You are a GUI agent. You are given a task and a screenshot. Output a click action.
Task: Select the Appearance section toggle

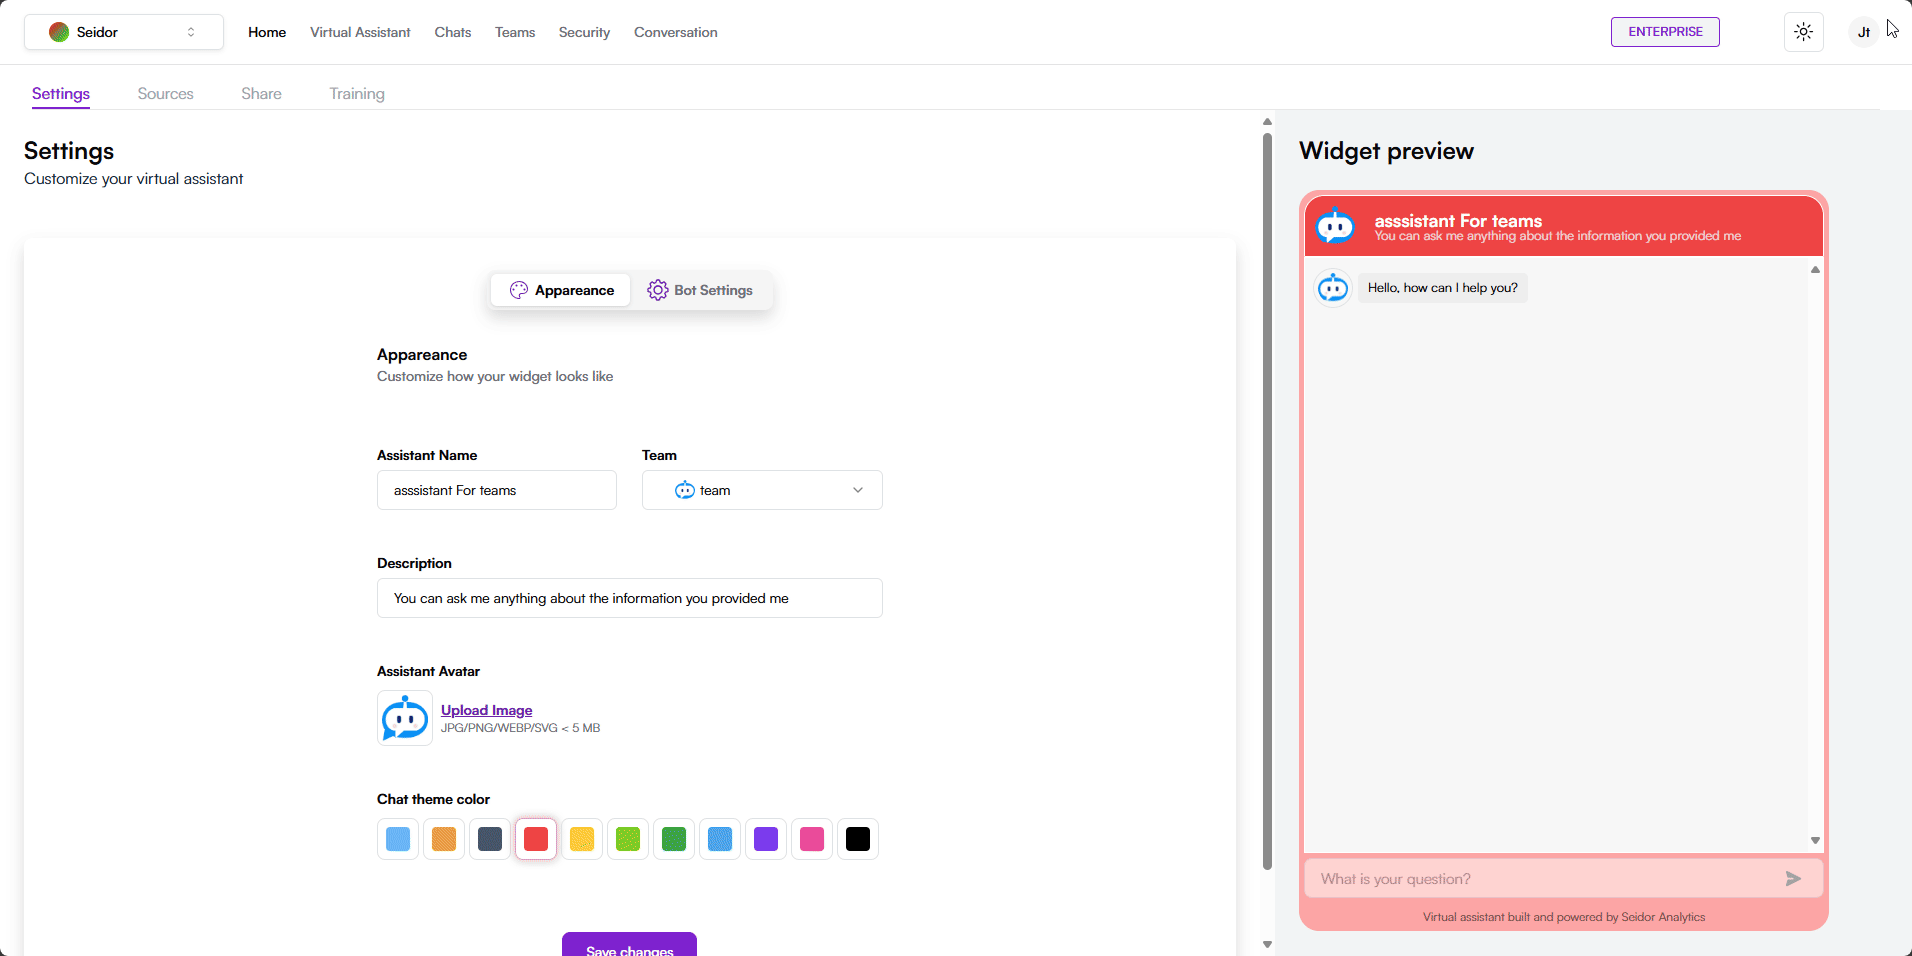(x=562, y=290)
